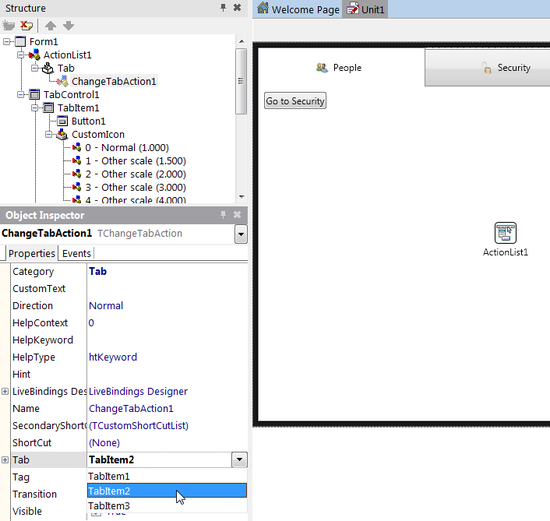Select '0 - Normal (1.000)' tree item

(127, 148)
